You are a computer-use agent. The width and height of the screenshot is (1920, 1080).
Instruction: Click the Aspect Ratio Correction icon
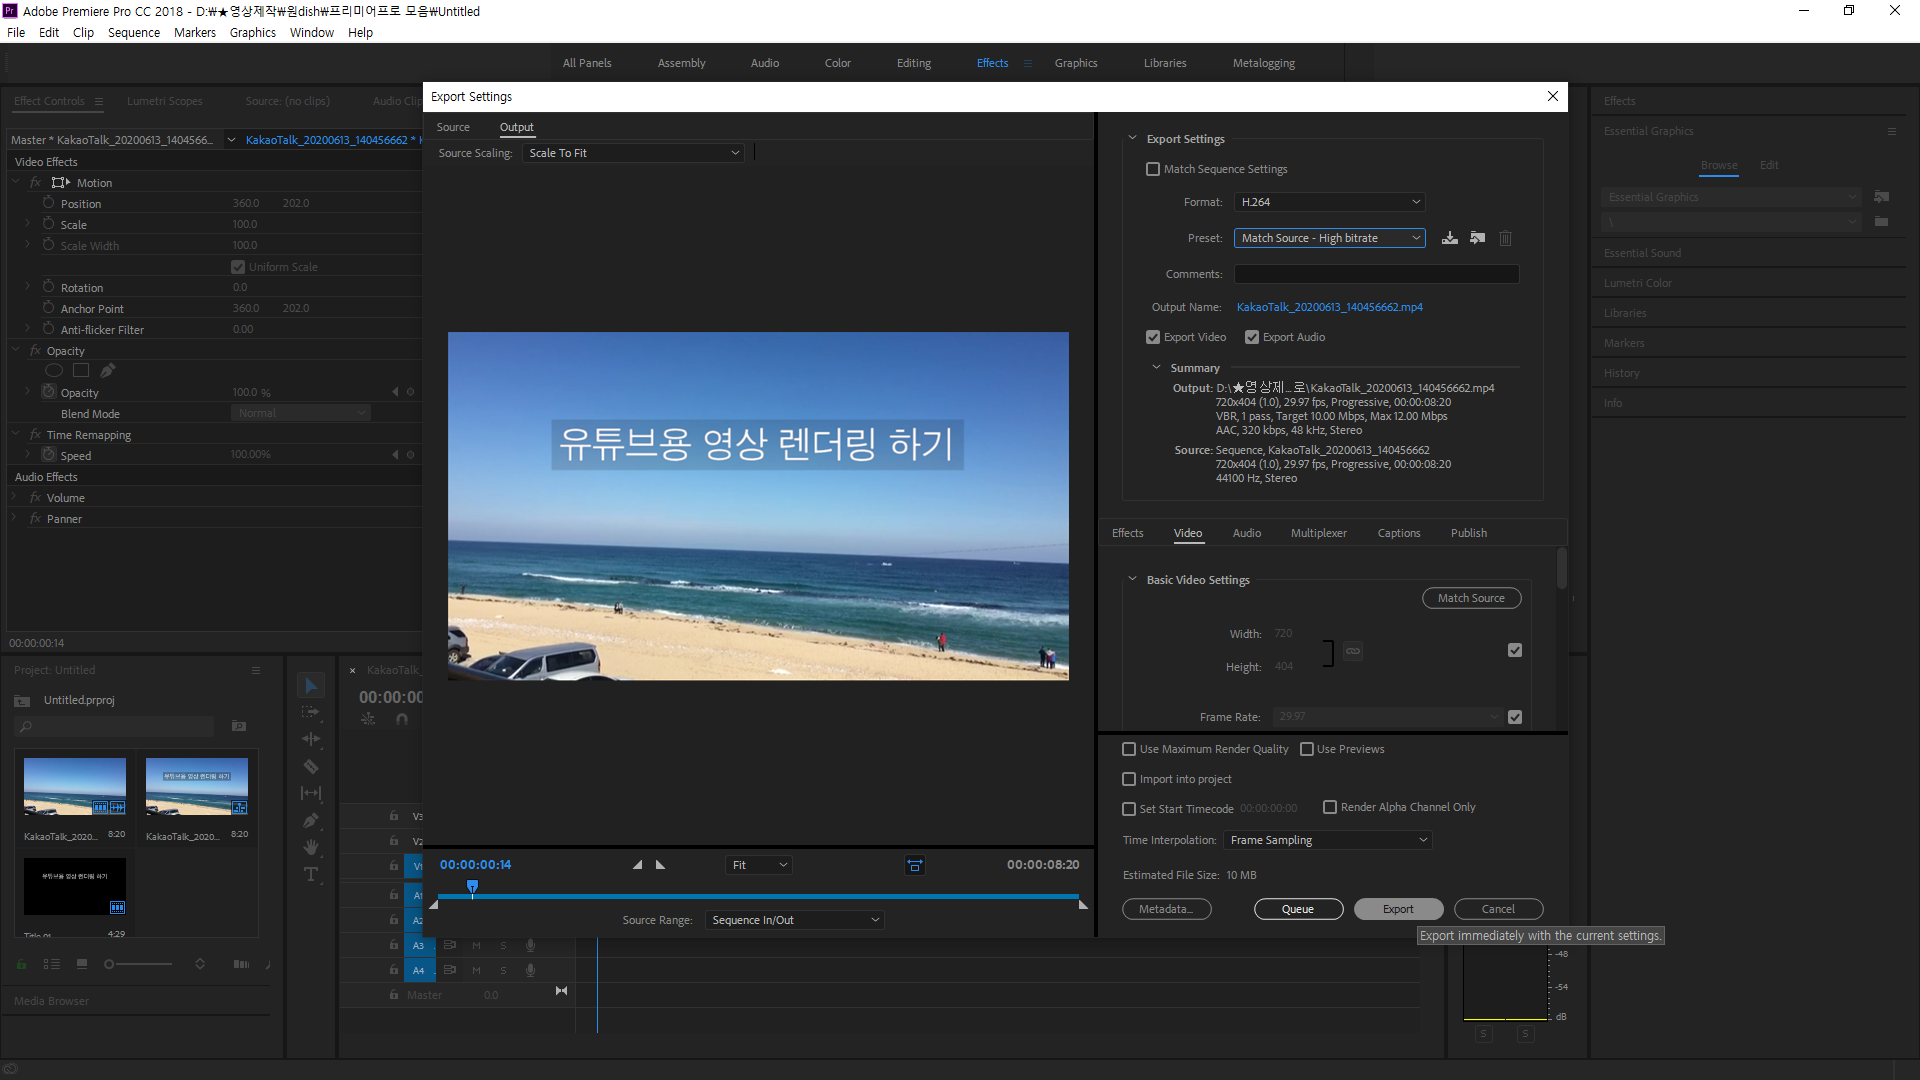(x=914, y=865)
